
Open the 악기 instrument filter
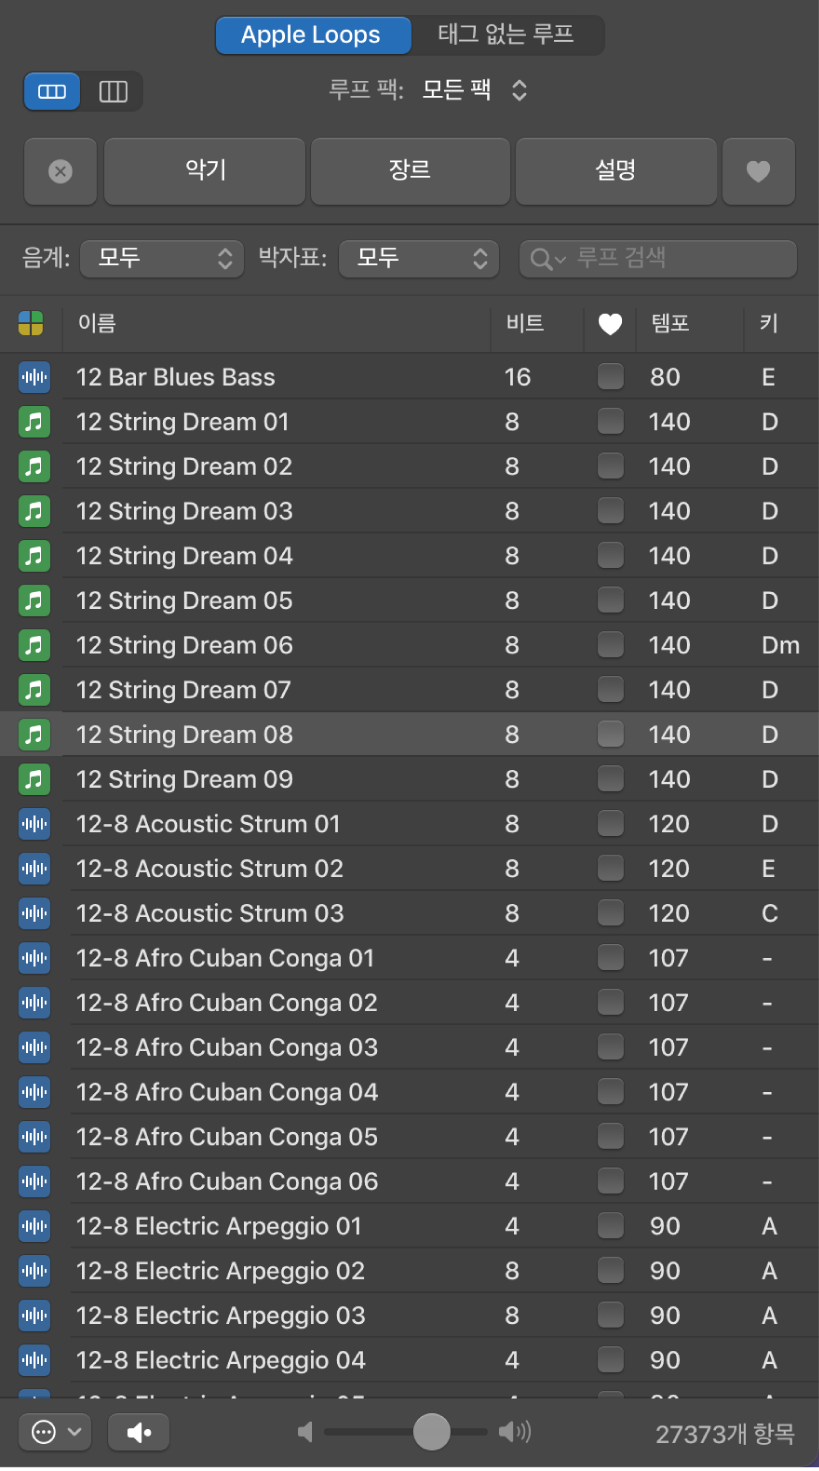pos(205,172)
